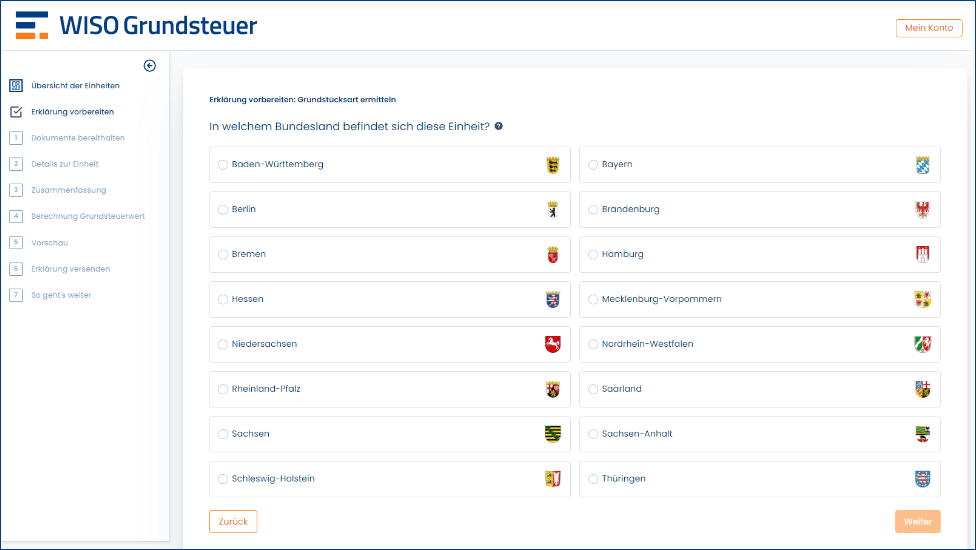Go to Details zur Einheit step
976x550 pixels.
[65, 164]
